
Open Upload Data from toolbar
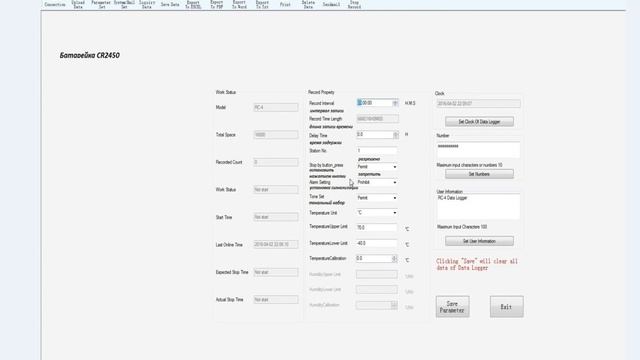click(78, 4)
